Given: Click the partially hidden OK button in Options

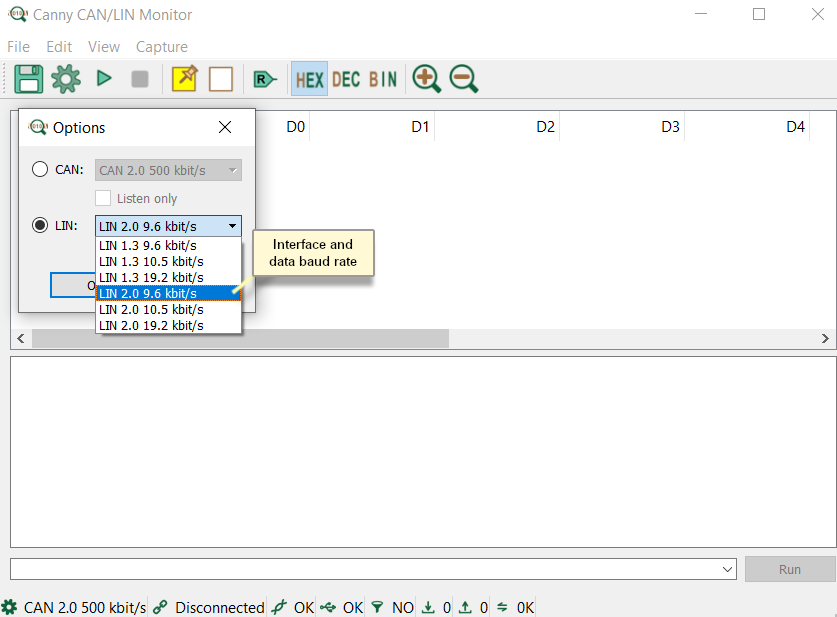Looking at the screenshot, I should coord(73,285).
